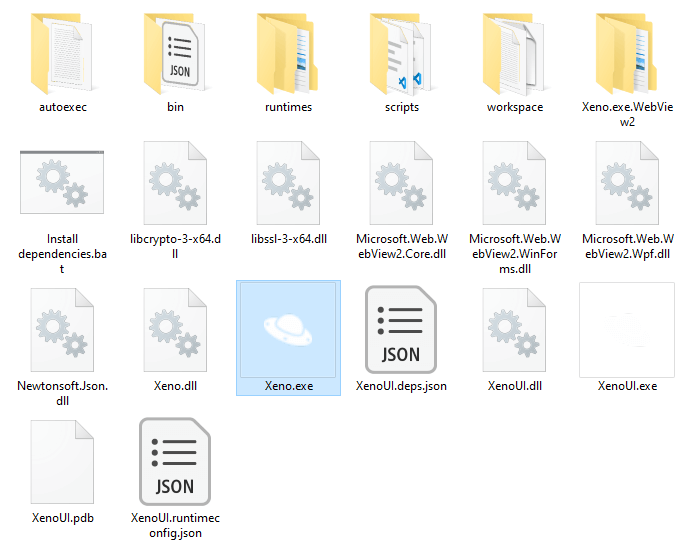This screenshot has height=550, width=683.
Task: Click the "autoexec" folder name
Action: (x=63, y=107)
